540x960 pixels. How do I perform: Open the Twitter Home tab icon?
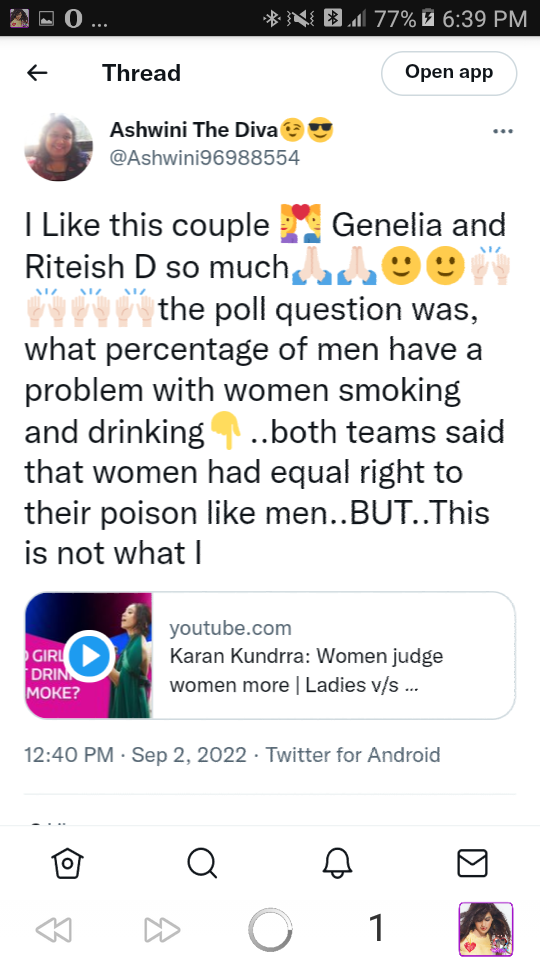point(67,863)
